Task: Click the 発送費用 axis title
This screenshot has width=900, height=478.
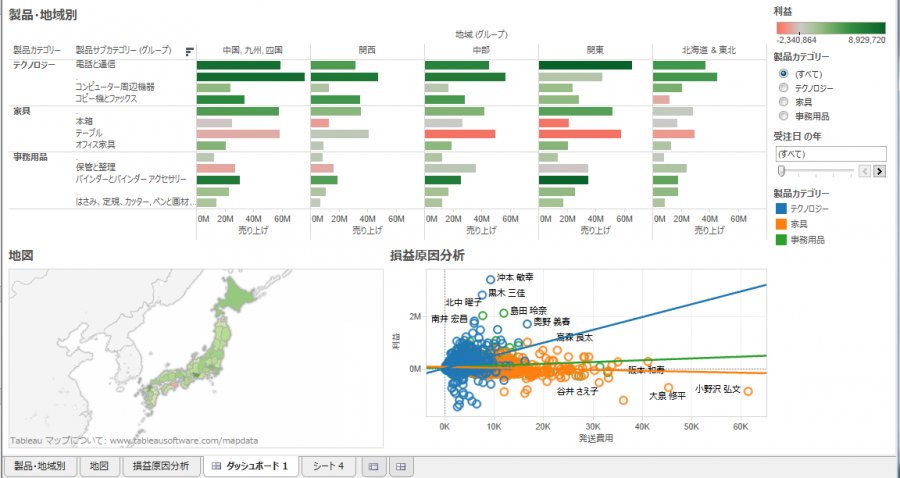Action: [x=596, y=438]
